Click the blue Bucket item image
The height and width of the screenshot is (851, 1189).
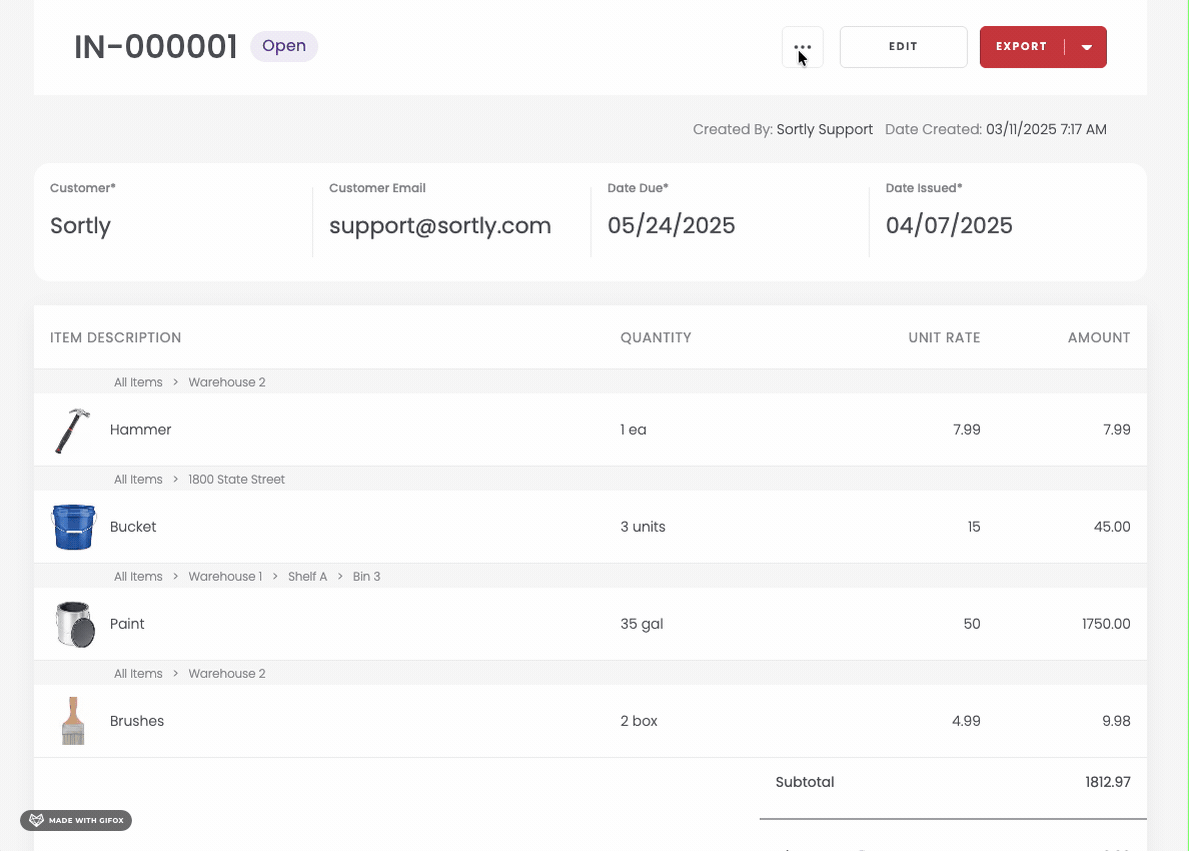coord(73,527)
